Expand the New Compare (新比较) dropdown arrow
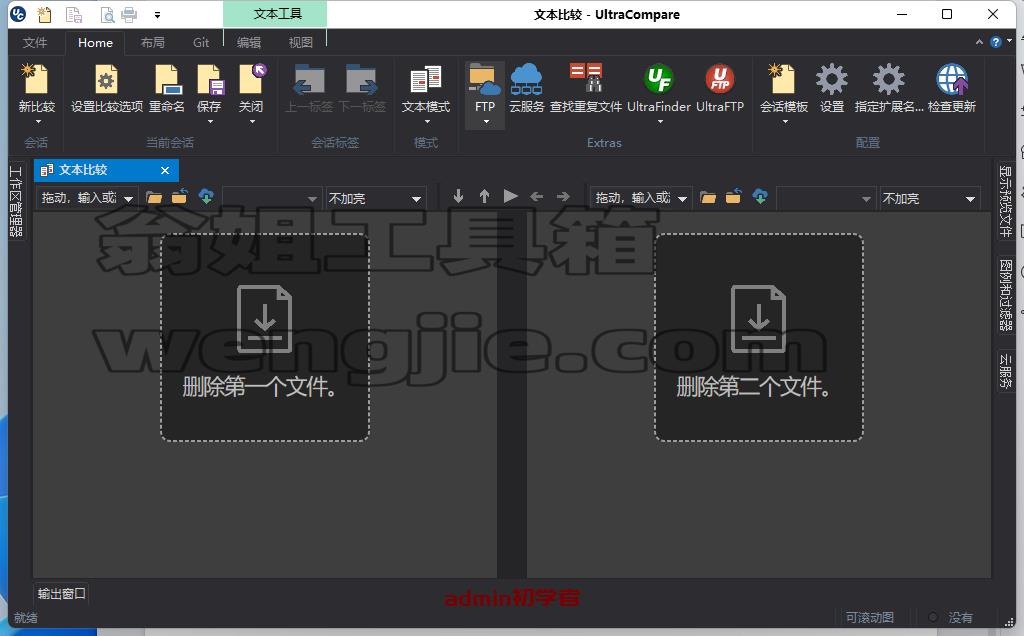 click(x=38, y=121)
